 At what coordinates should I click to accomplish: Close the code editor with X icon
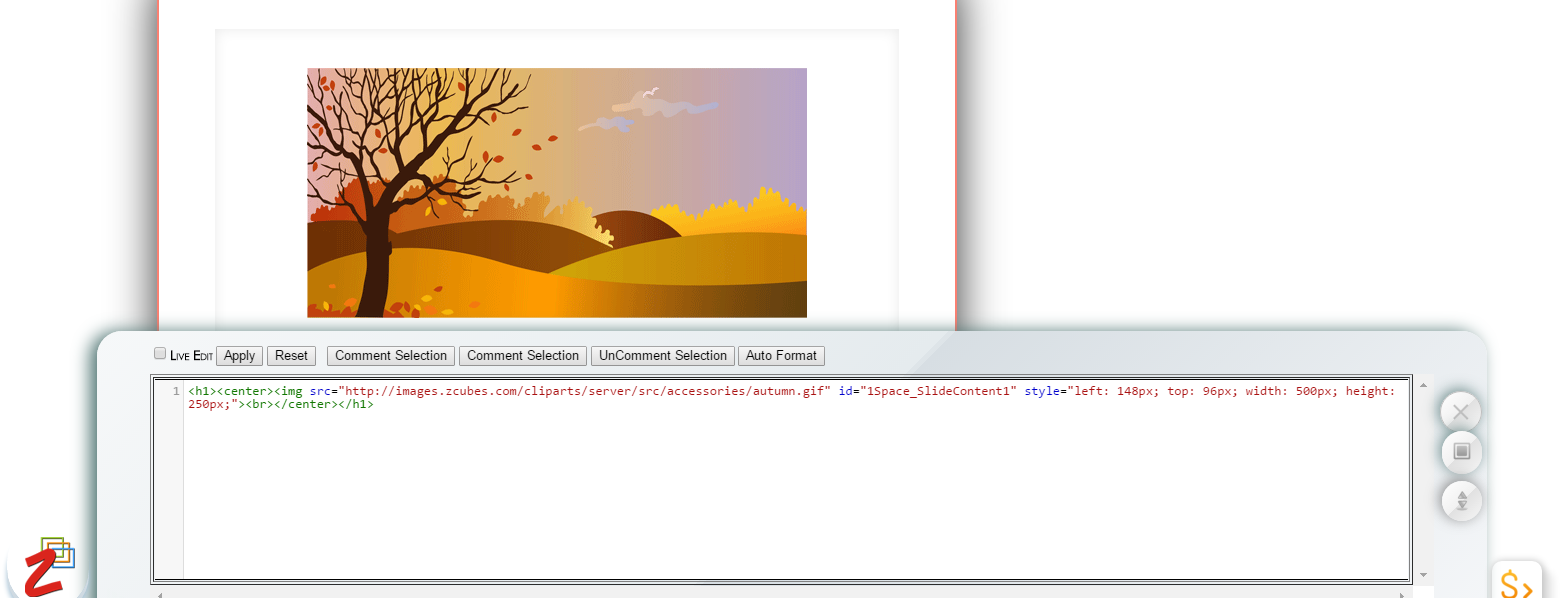click(x=1461, y=411)
